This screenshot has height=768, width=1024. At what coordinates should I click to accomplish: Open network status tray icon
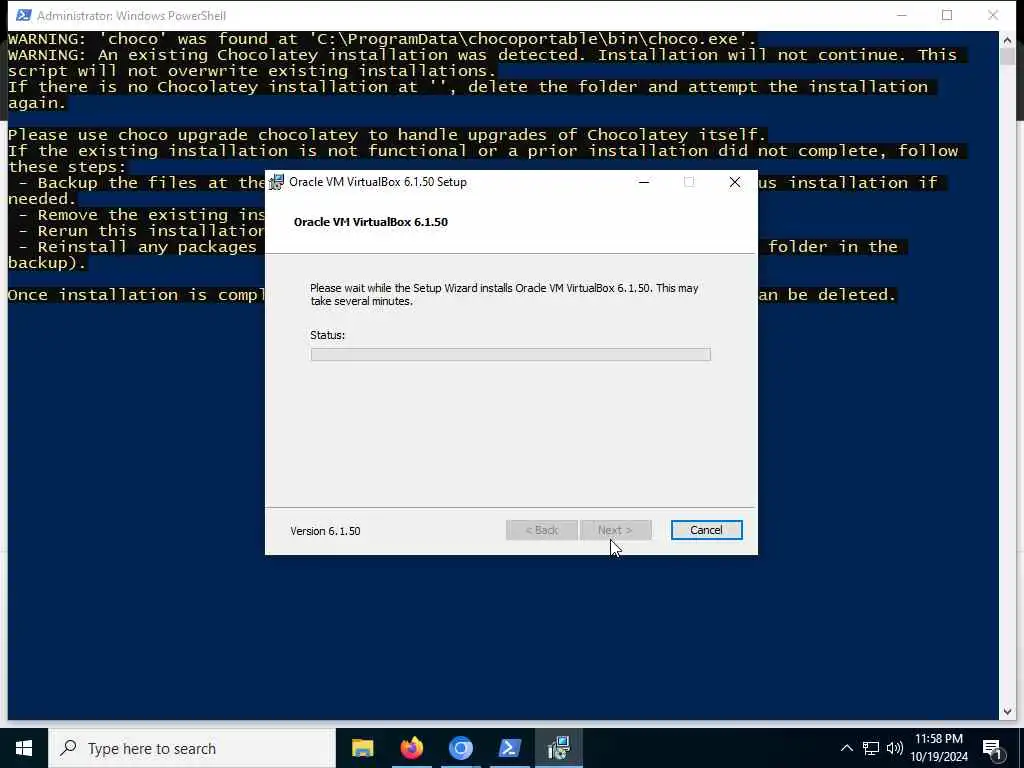871,748
